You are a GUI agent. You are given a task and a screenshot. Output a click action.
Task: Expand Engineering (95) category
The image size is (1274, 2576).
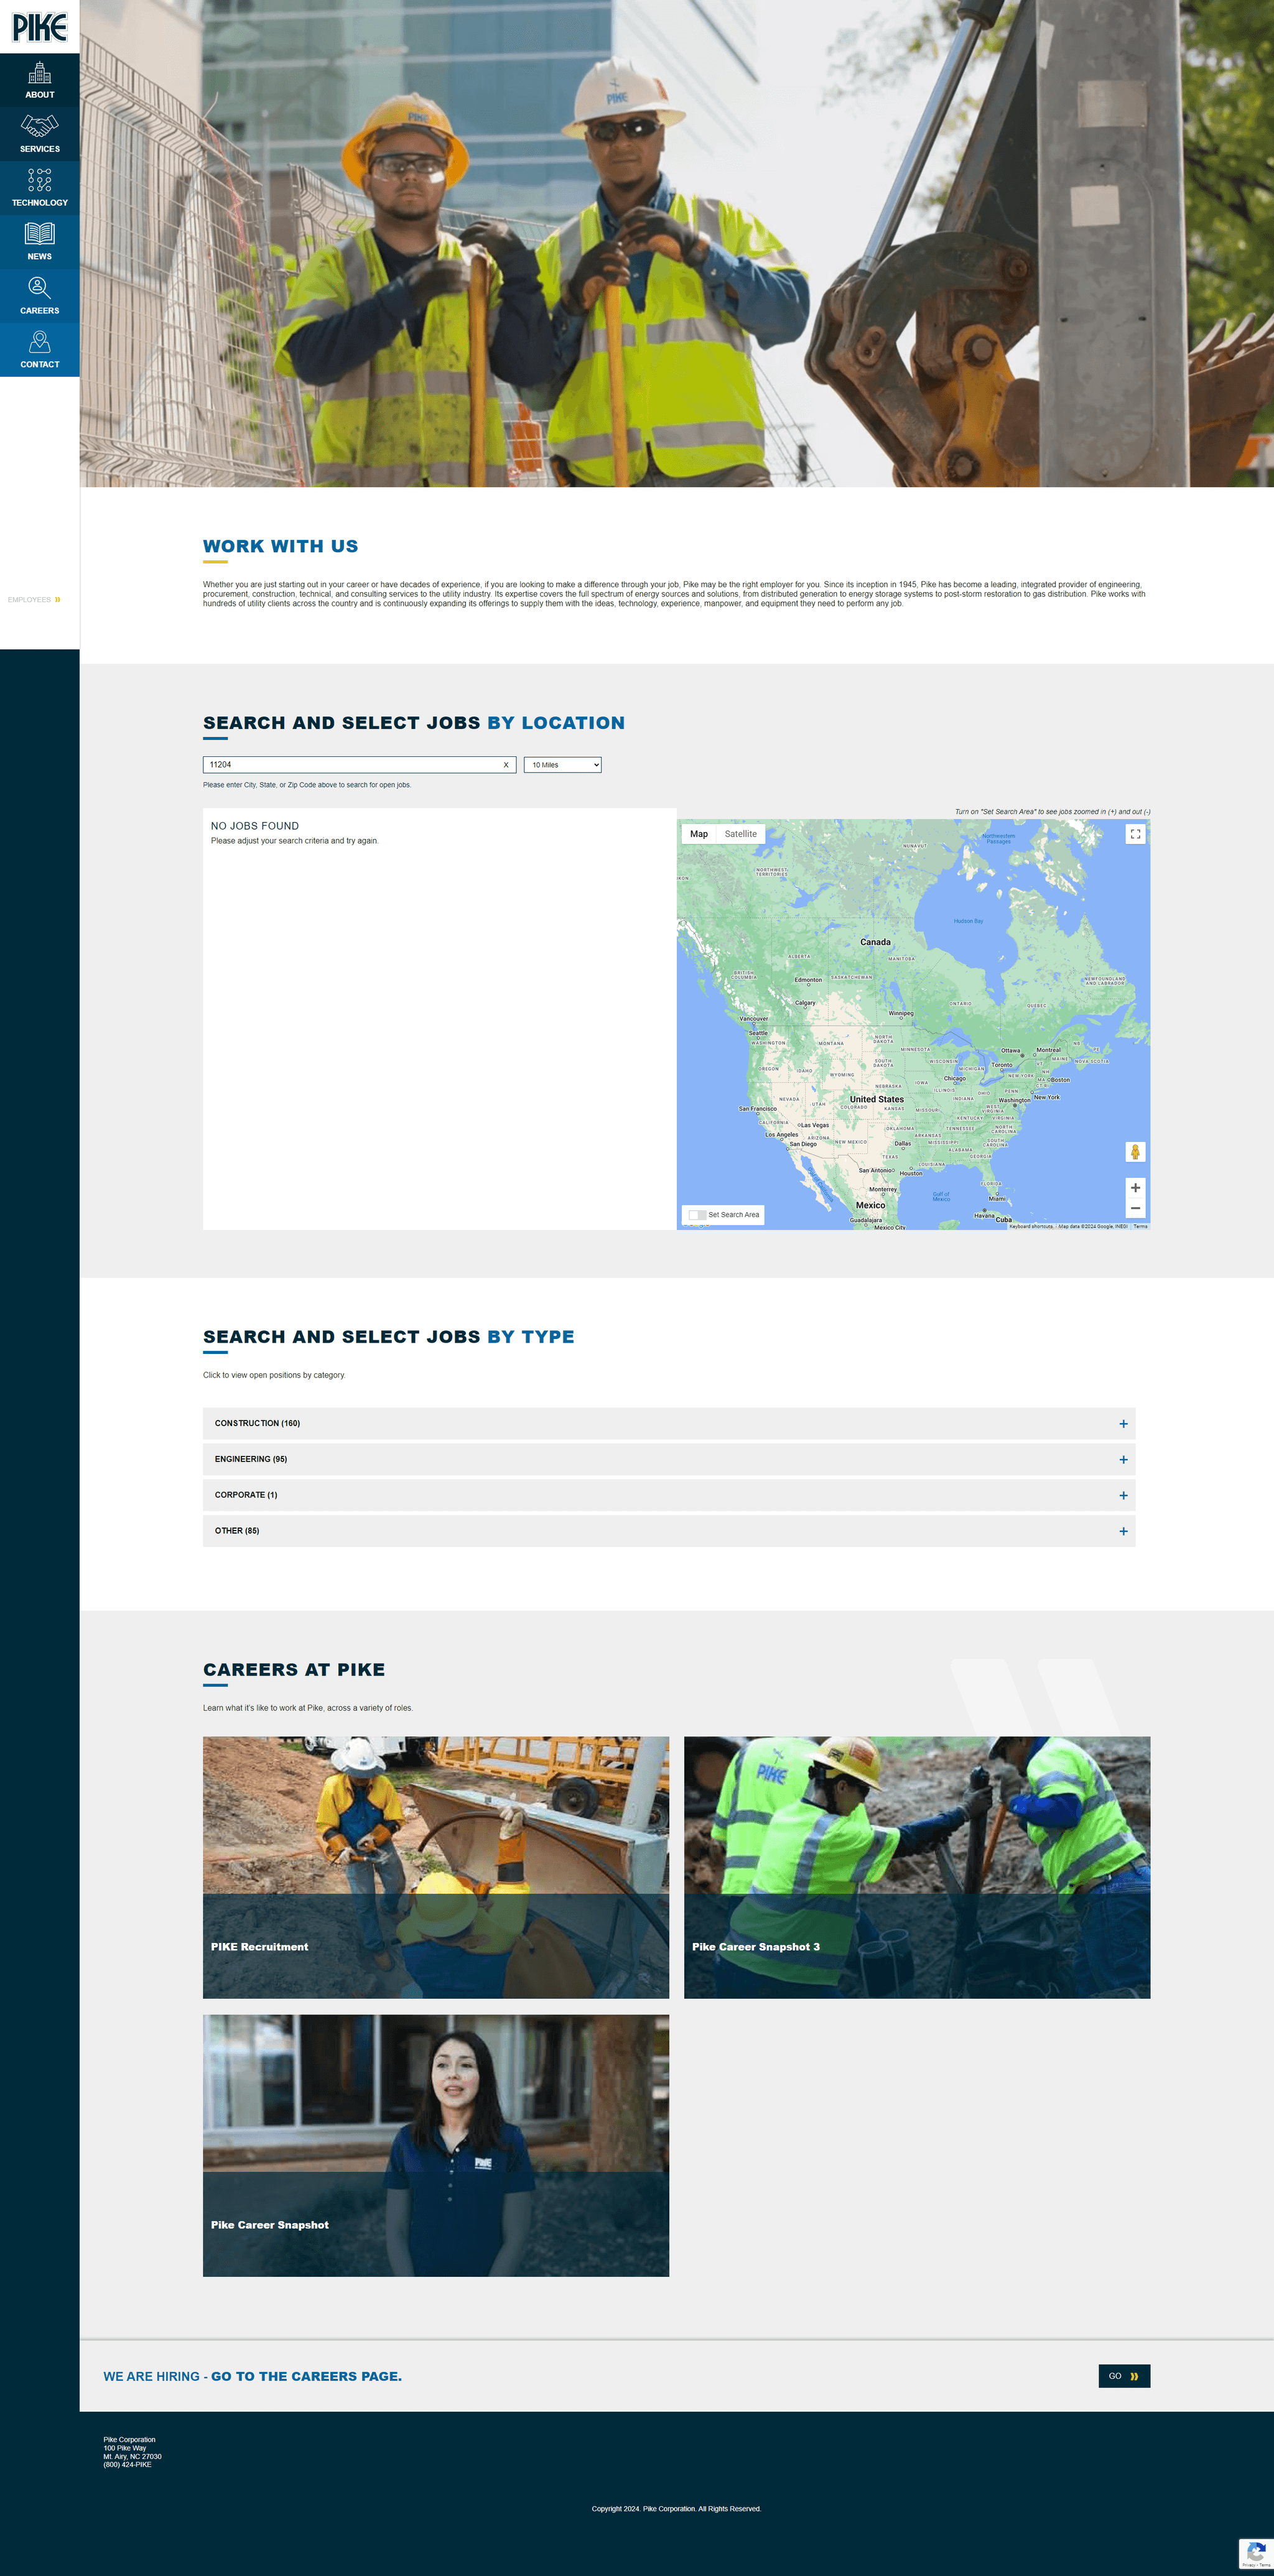[x=669, y=1459]
